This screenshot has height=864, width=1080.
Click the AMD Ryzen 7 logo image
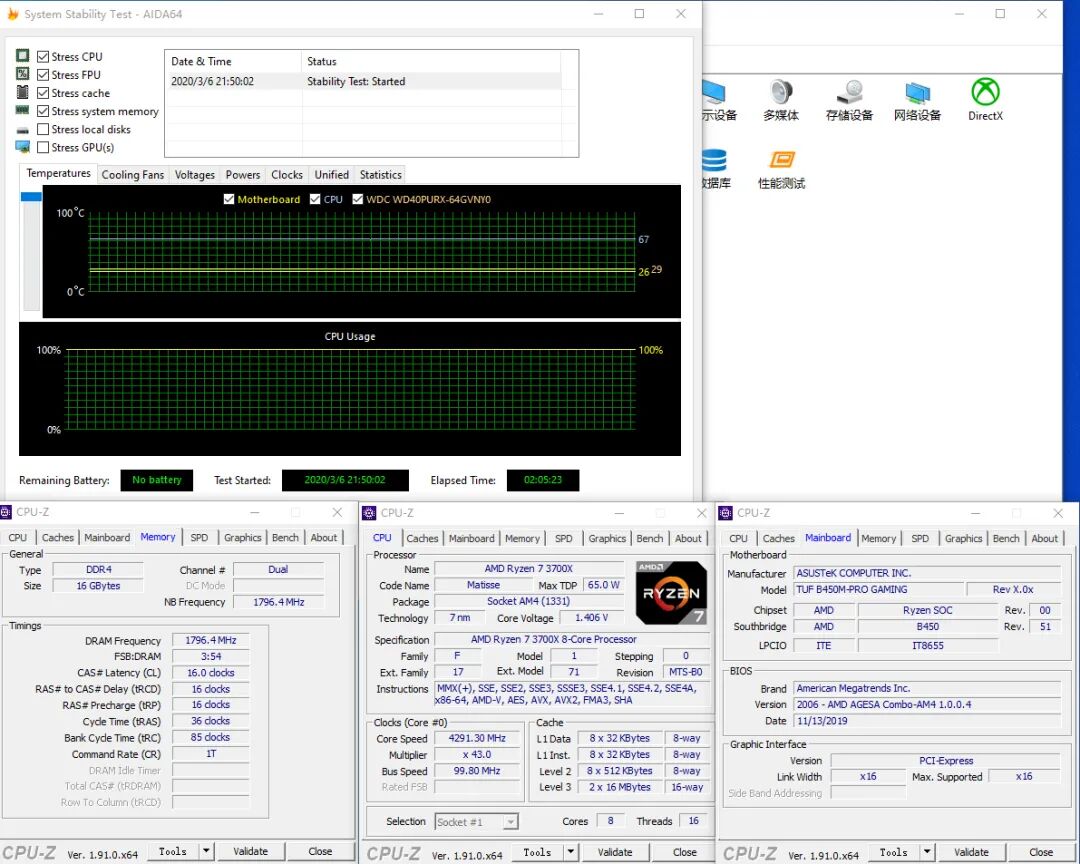point(671,593)
